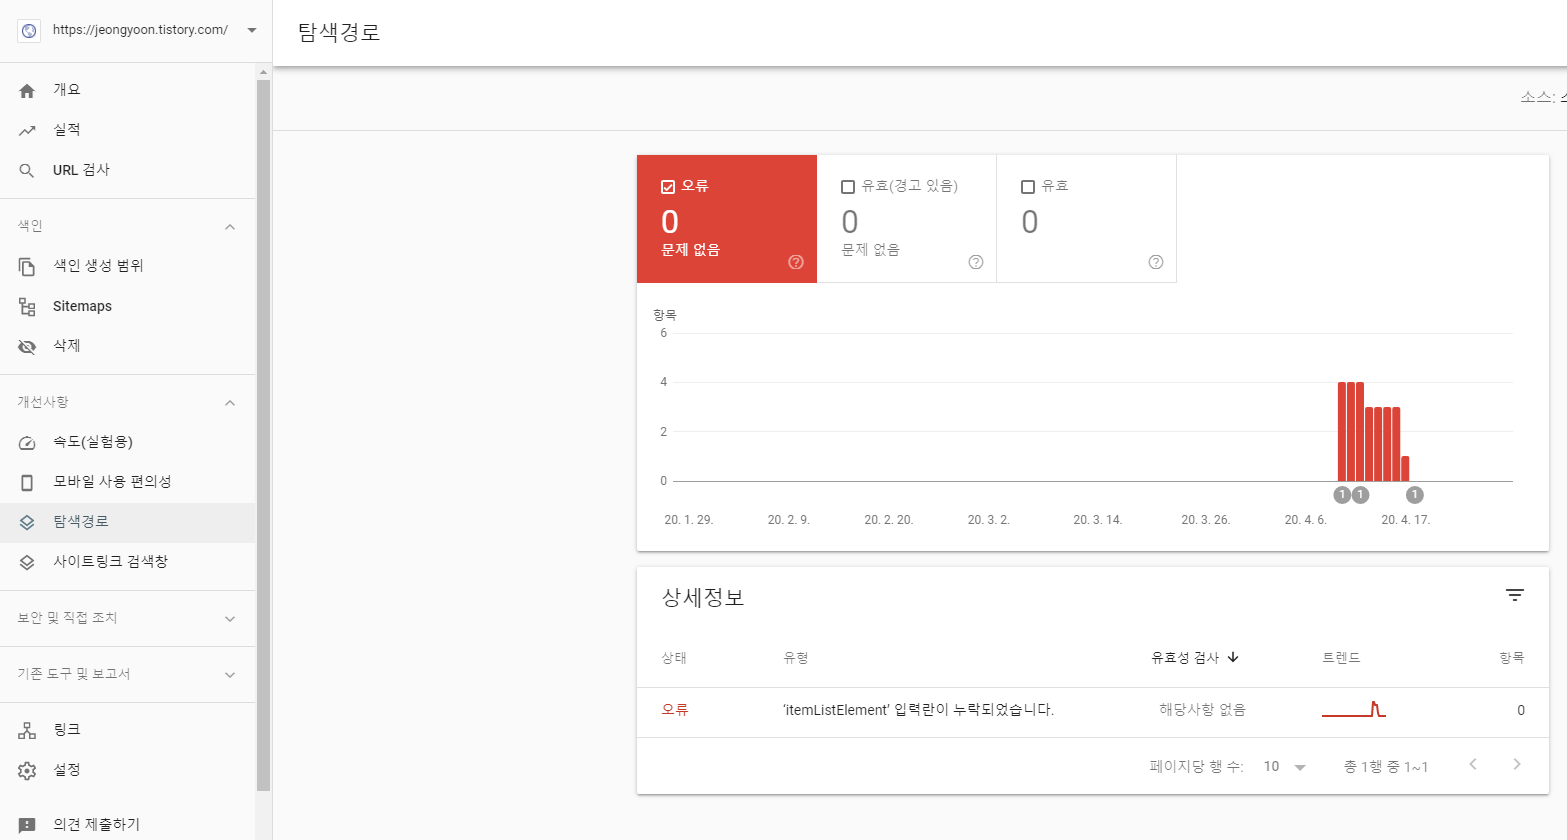
Task: Click the phone icon for 모바일 사용 편의성
Action: [27, 482]
